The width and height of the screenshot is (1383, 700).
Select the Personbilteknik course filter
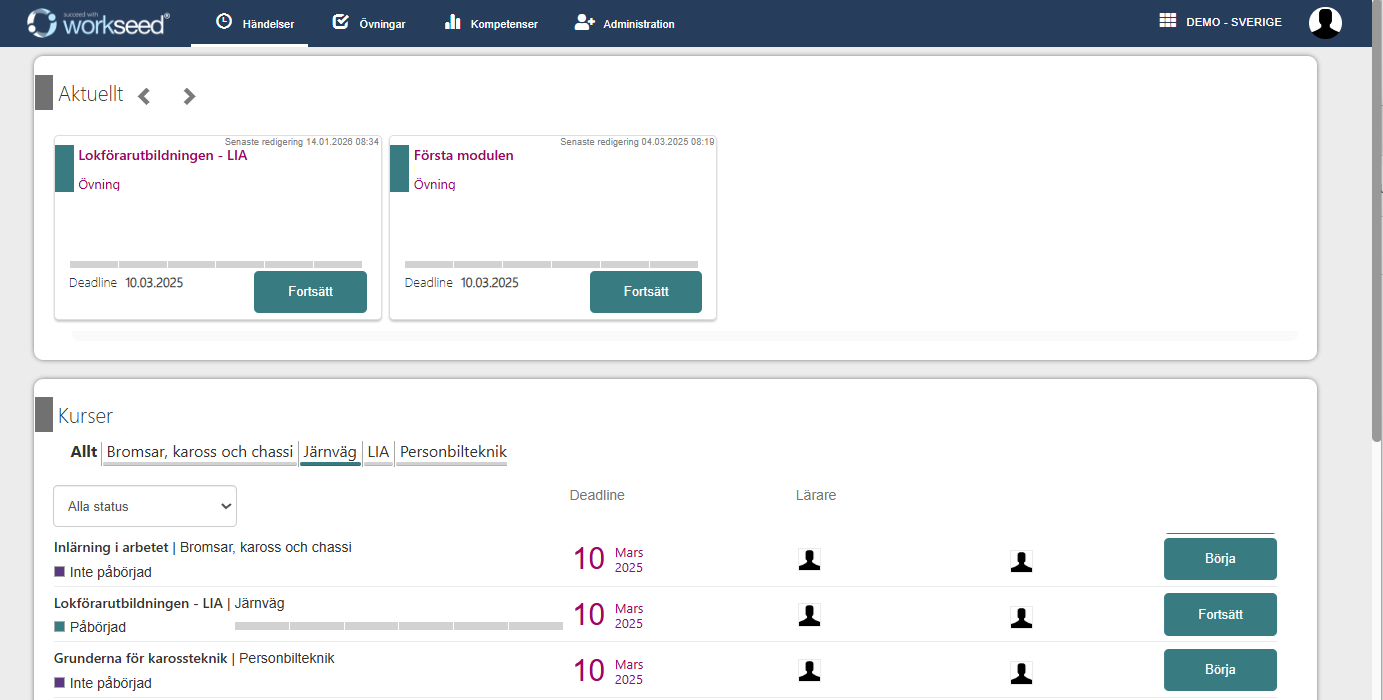[453, 452]
